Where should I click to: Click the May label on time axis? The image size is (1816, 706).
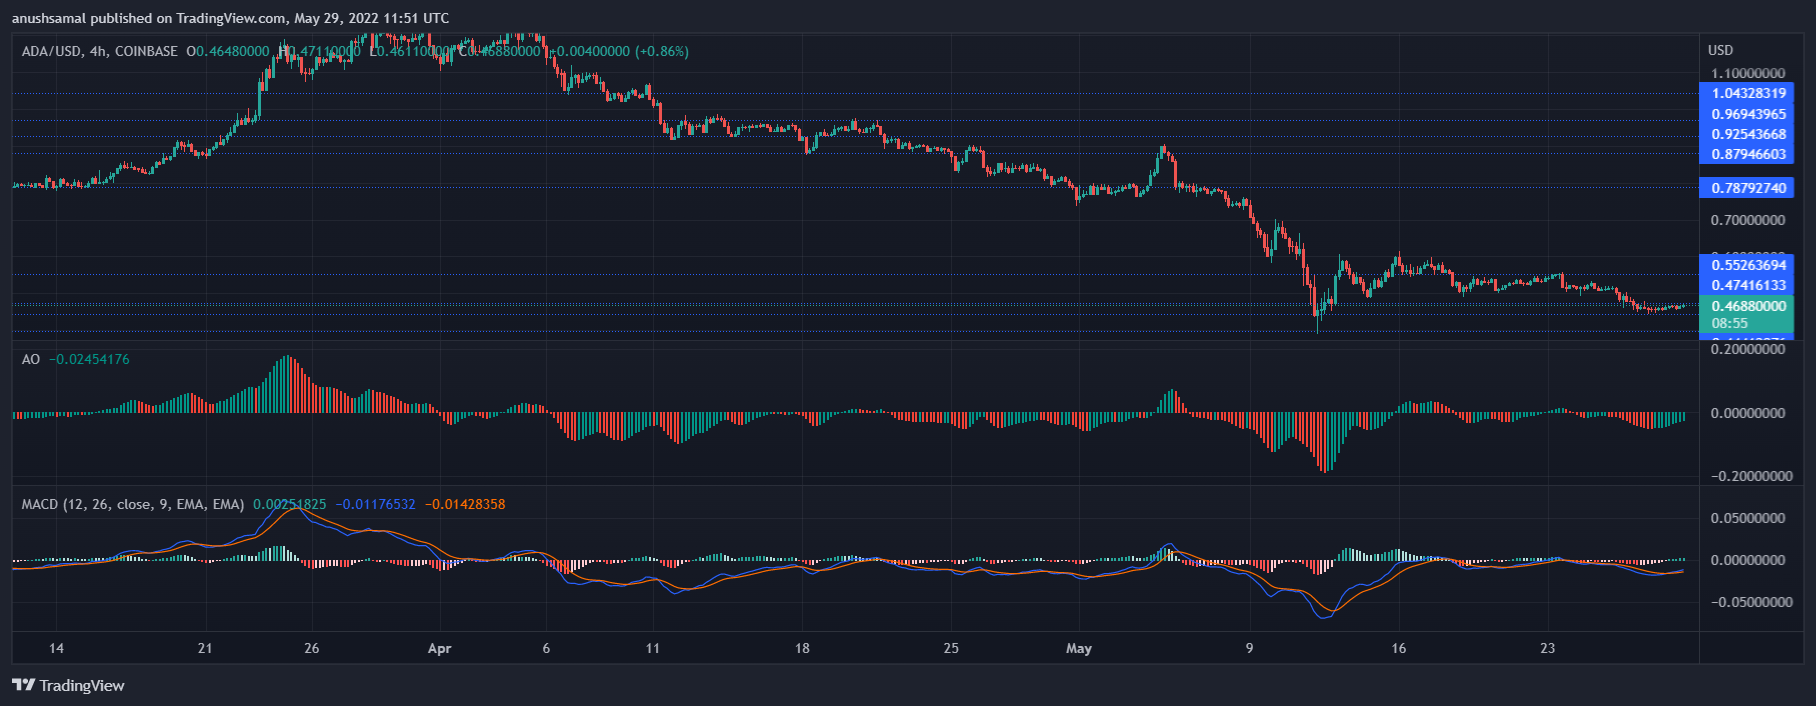click(1079, 648)
